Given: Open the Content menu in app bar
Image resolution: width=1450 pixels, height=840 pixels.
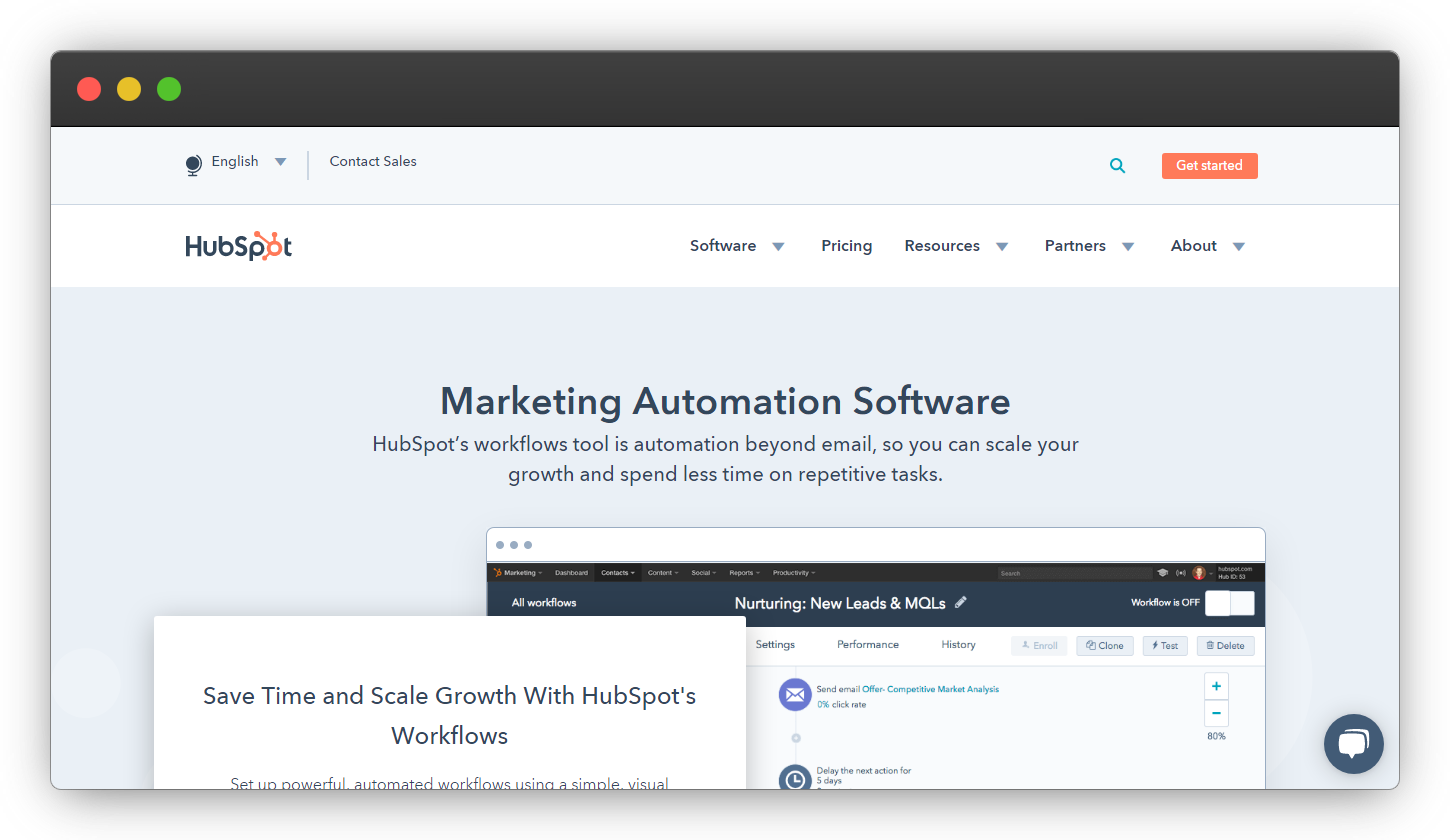Looking at the screenshot, I should (663, 573).
